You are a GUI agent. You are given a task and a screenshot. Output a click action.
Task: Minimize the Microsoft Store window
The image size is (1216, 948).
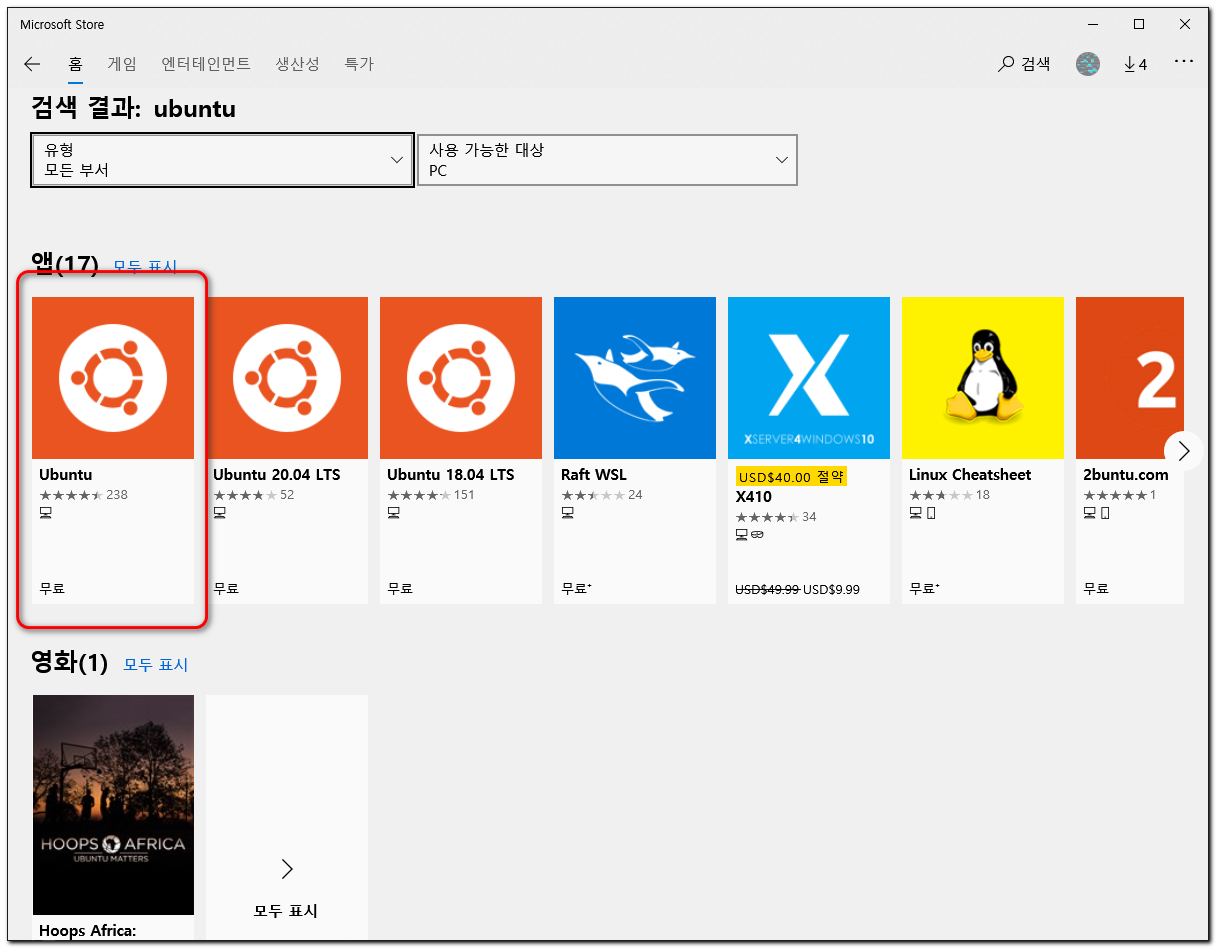click(1092, 24)
